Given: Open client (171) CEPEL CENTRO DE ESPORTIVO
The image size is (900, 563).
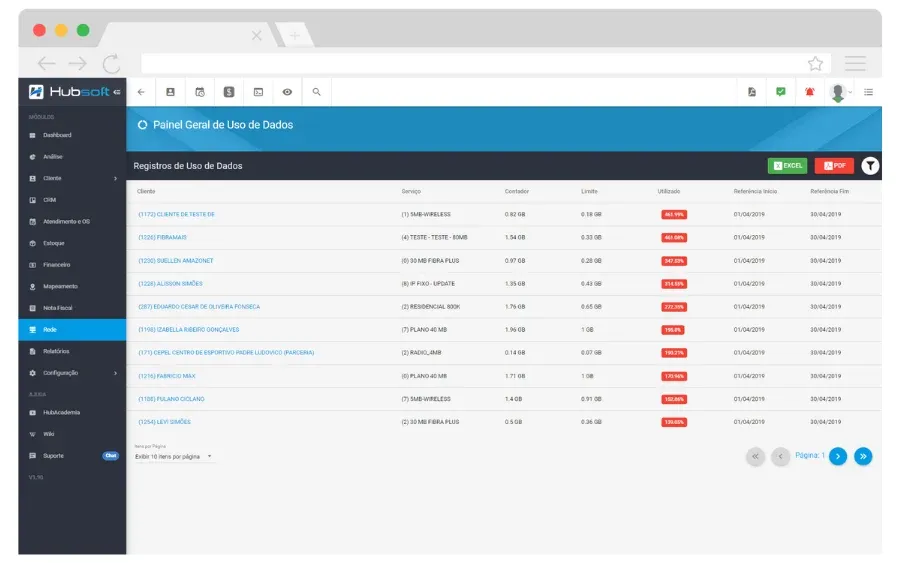Looking at the screenshot, I should tap(226, 353).
